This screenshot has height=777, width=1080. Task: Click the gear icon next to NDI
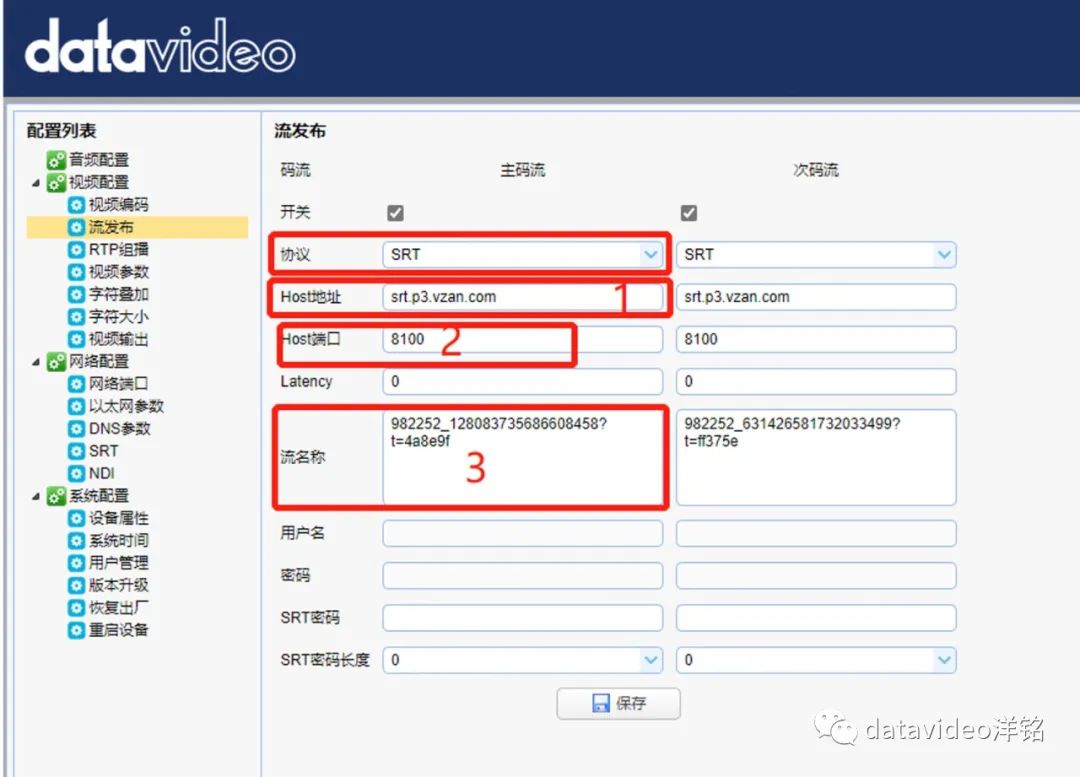click(x=76, y=473)
